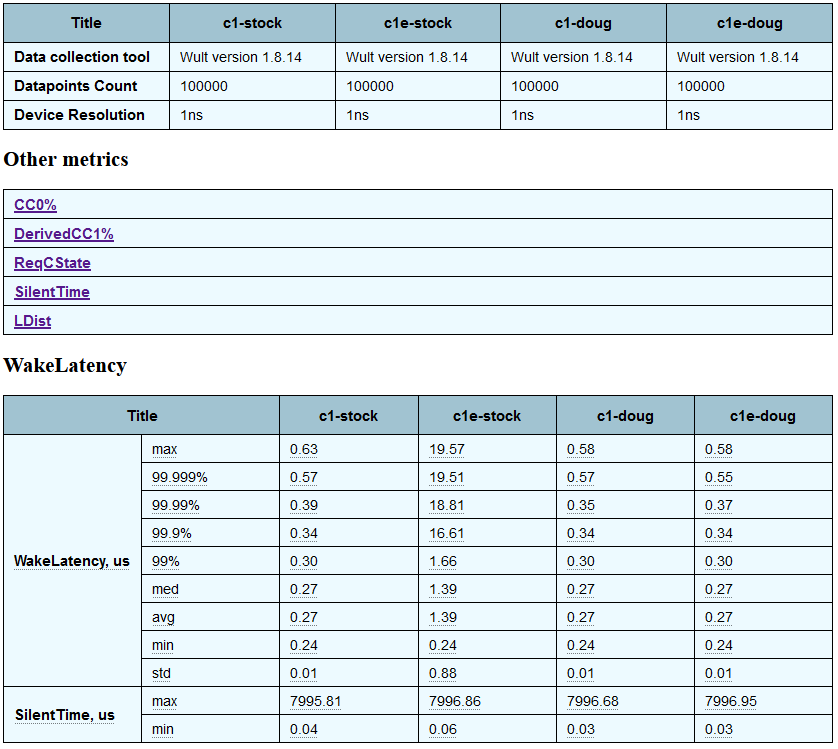The width and height of the screenshot is (838, 749).
Task: Click the SilentTime min label
Action: 162,729
